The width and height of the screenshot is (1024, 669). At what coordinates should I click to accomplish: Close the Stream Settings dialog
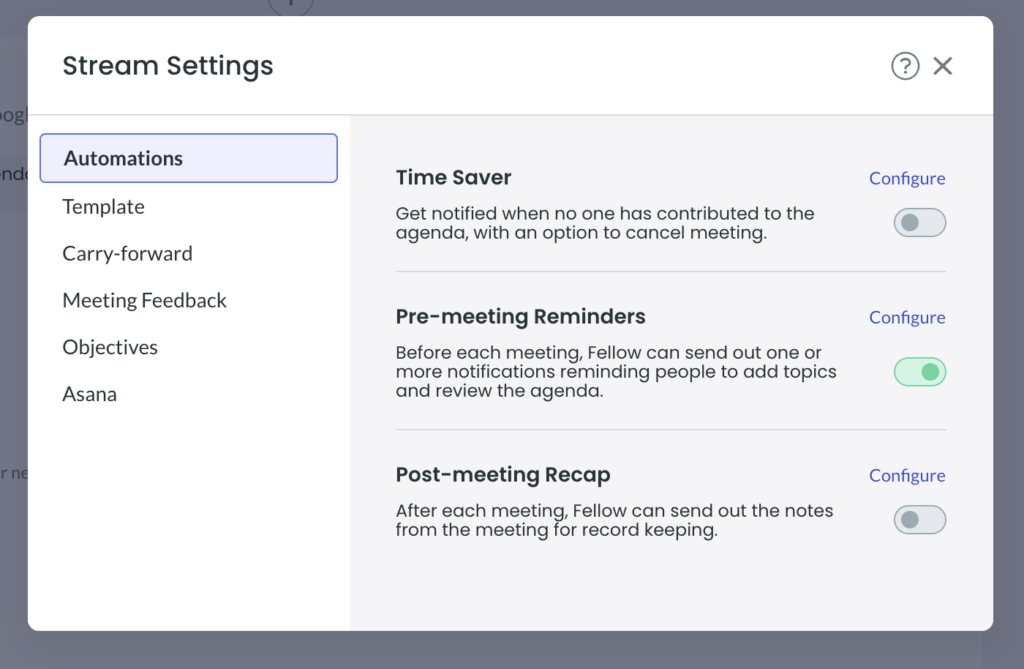point(942,66)
